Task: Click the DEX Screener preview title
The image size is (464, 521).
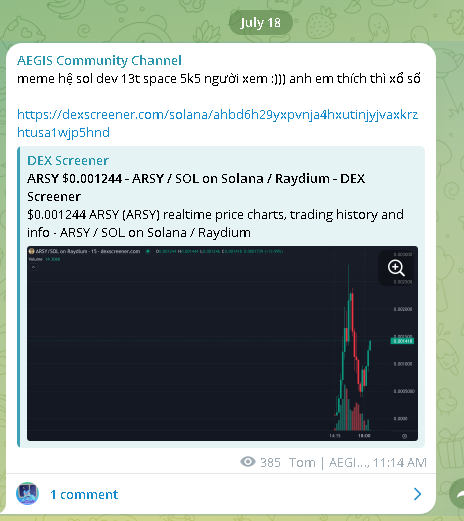Action: pyautogui.click(x=68, y=161)
